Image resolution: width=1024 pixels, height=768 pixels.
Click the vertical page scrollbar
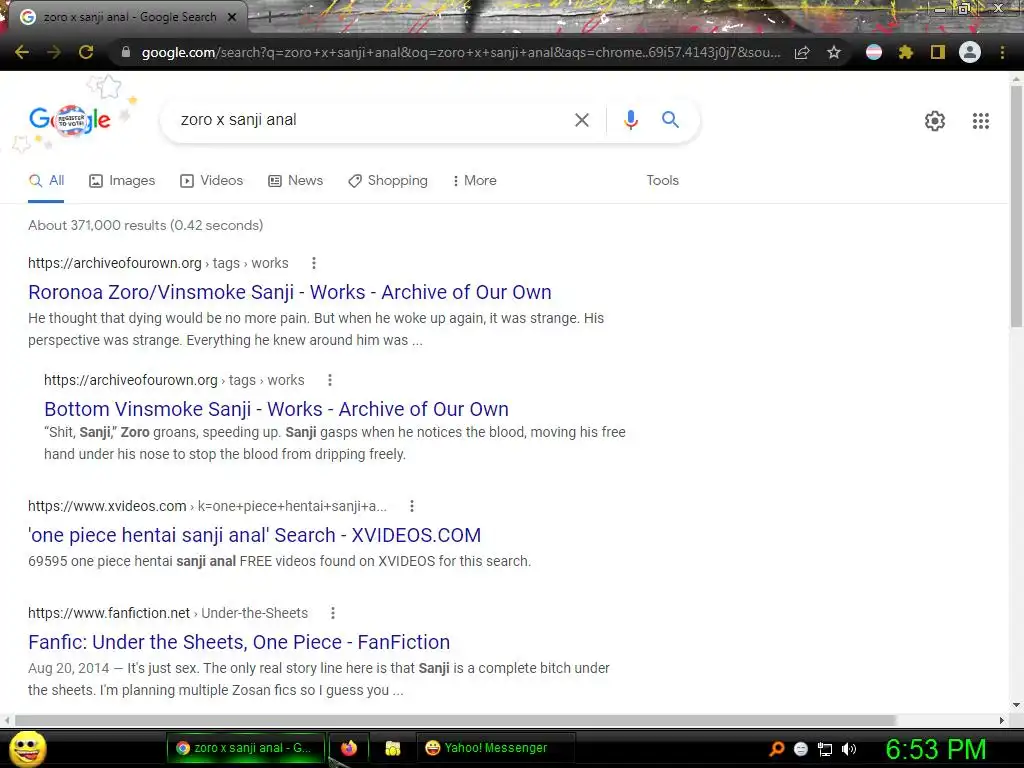pyautogui.click(x=1016, y=206)
